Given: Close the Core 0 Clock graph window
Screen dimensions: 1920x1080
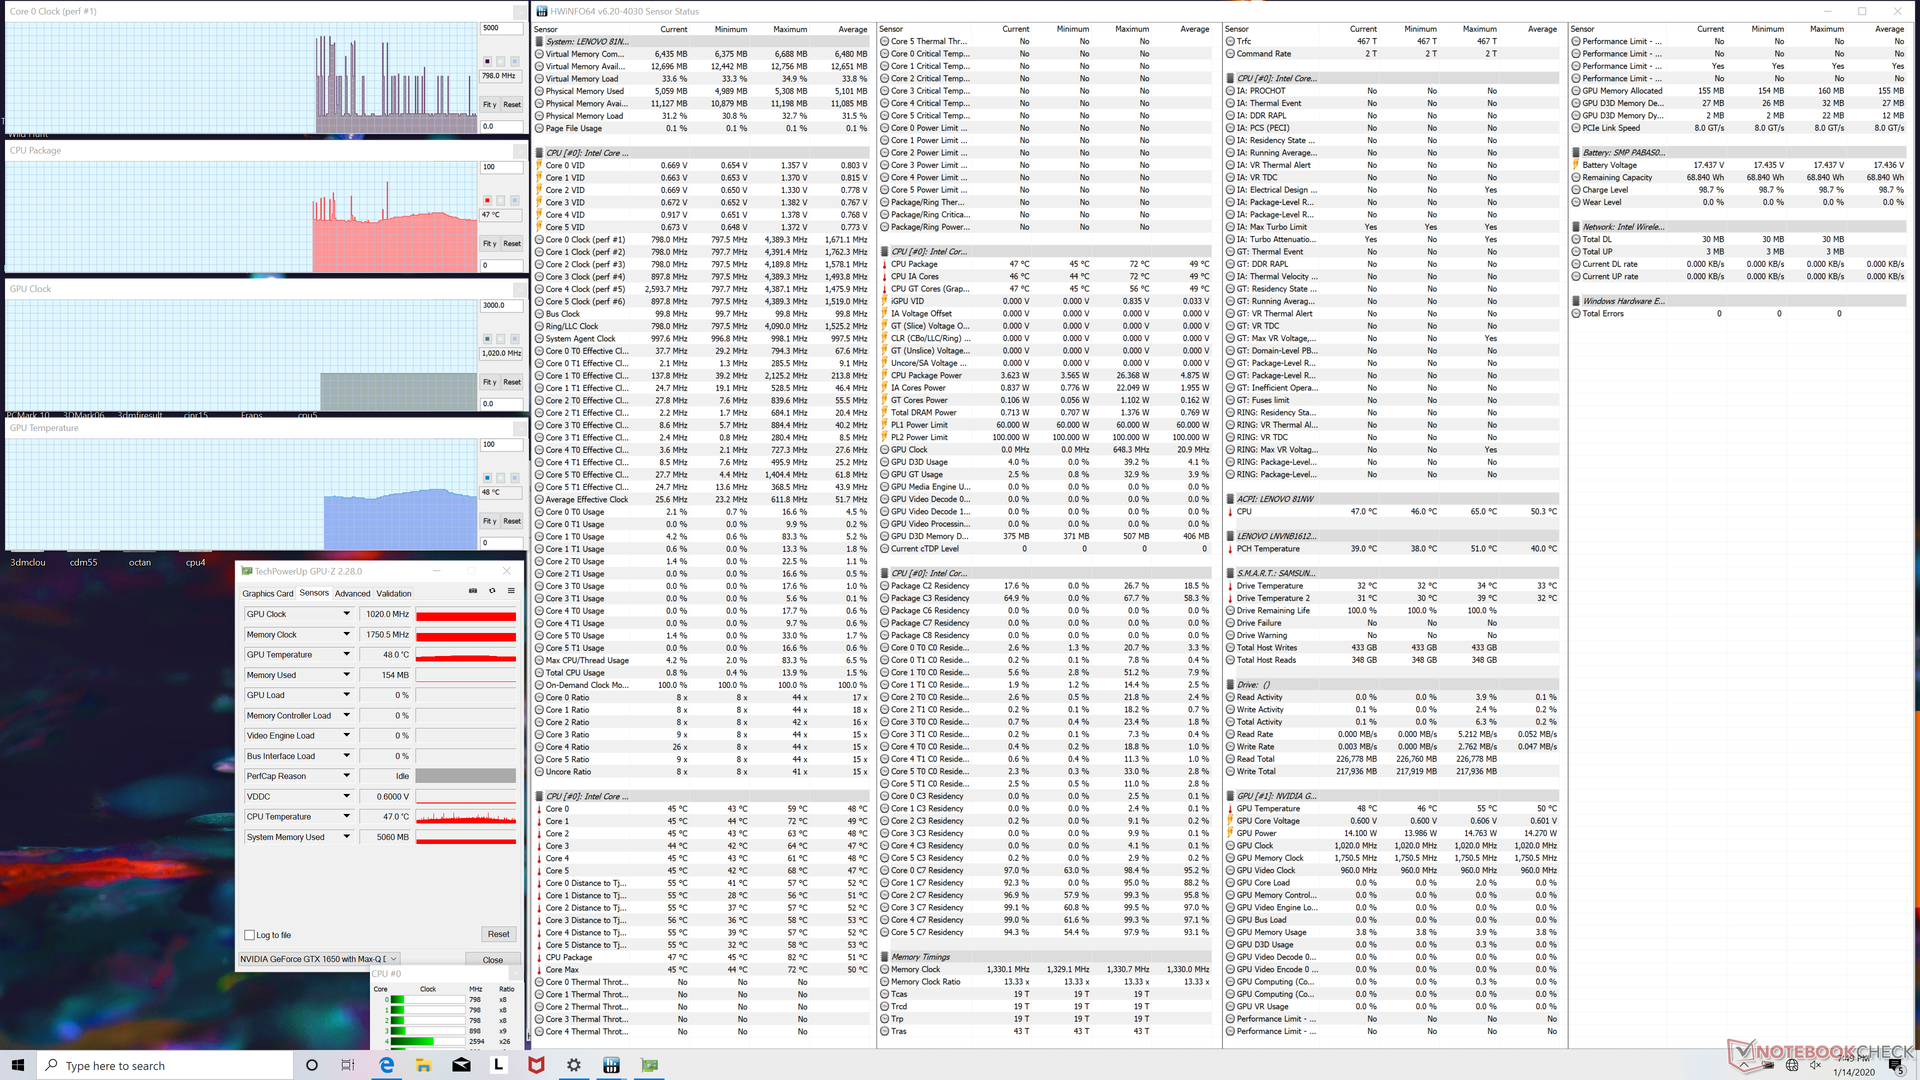Looking at the screenshot, I should coord(520,12).
